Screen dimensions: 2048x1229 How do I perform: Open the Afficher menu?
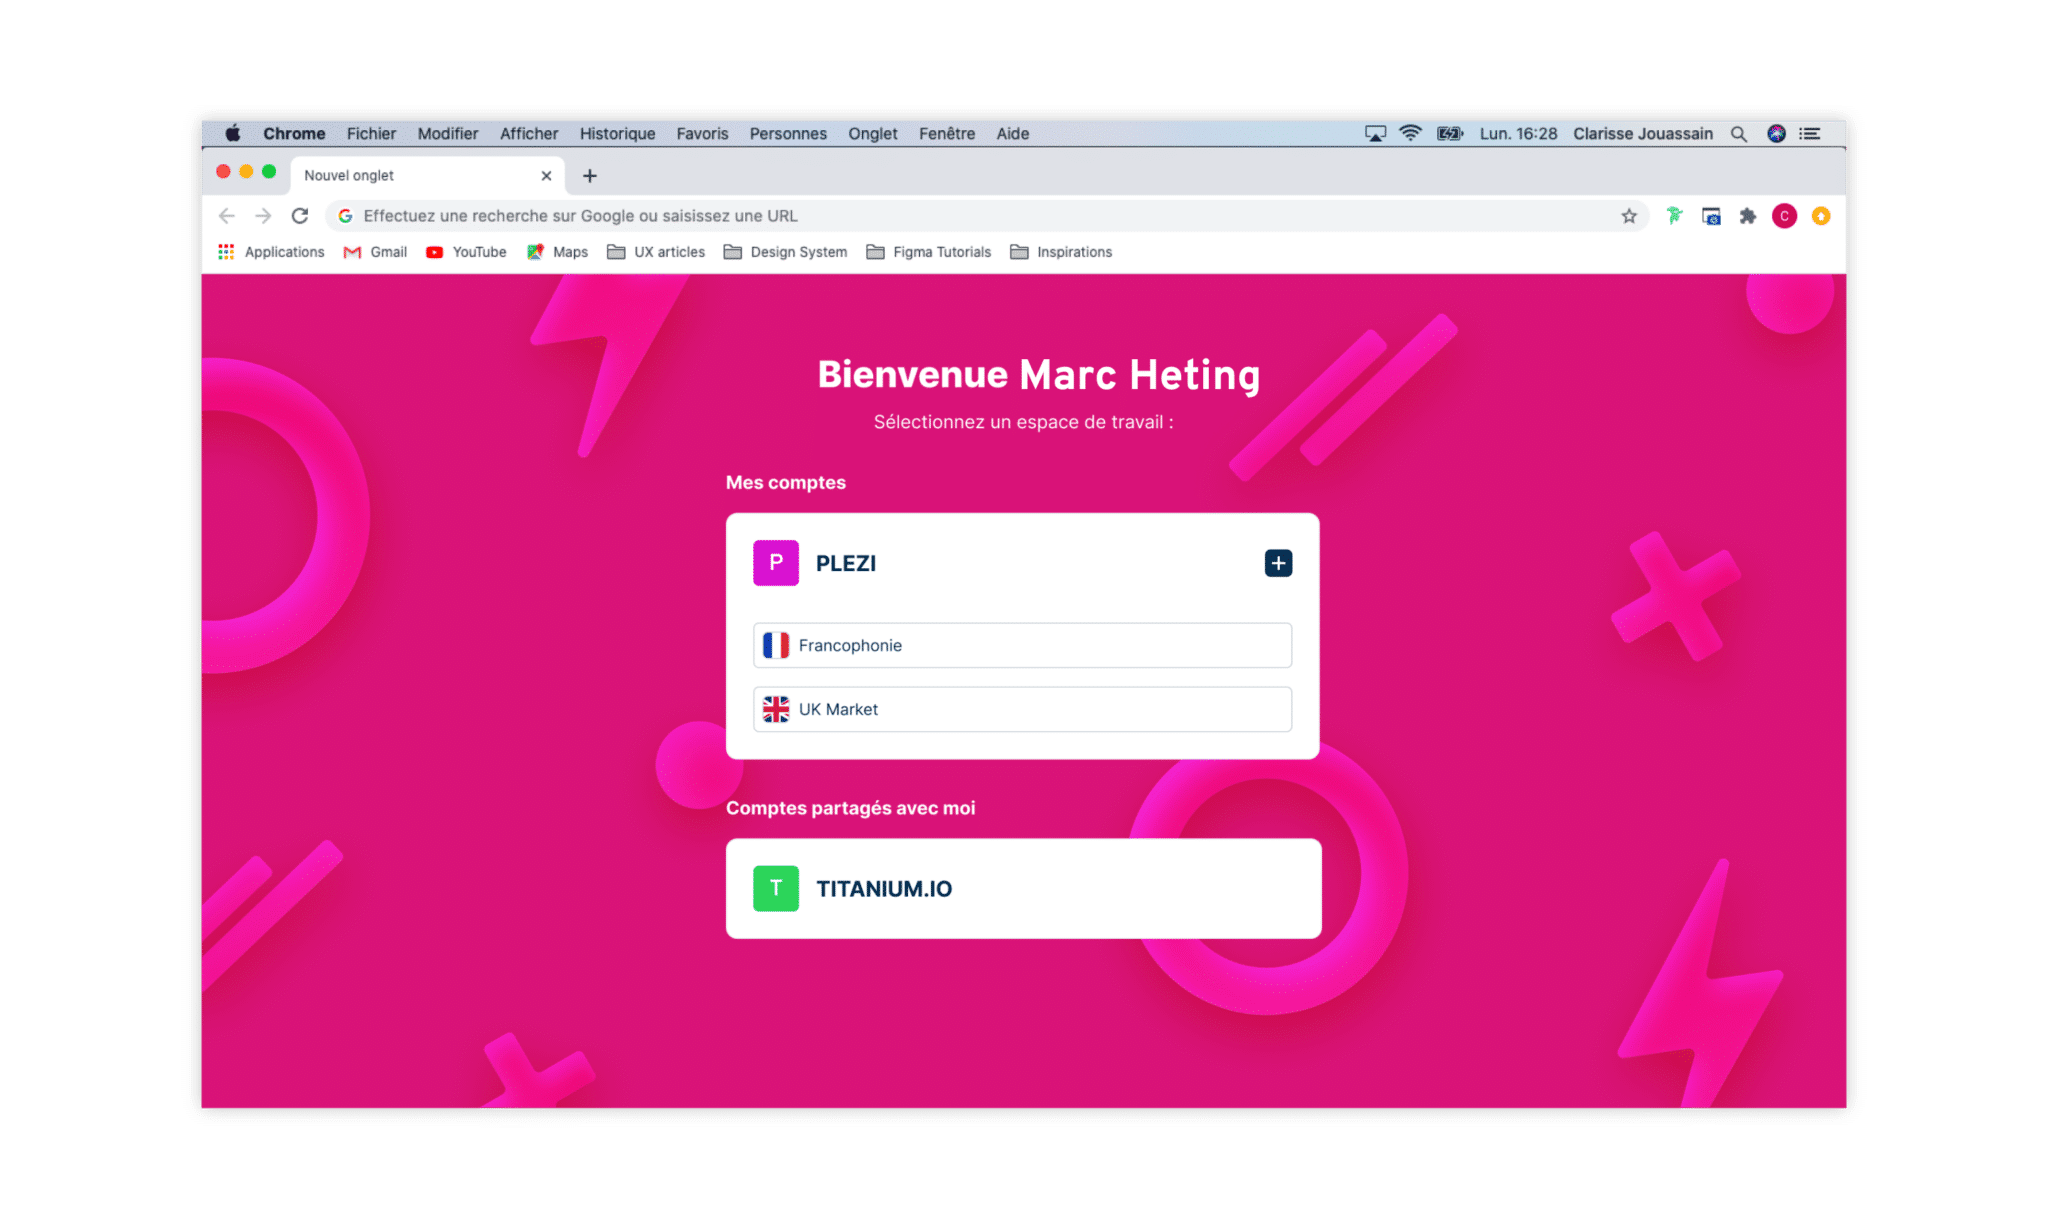tap(529, 133)
